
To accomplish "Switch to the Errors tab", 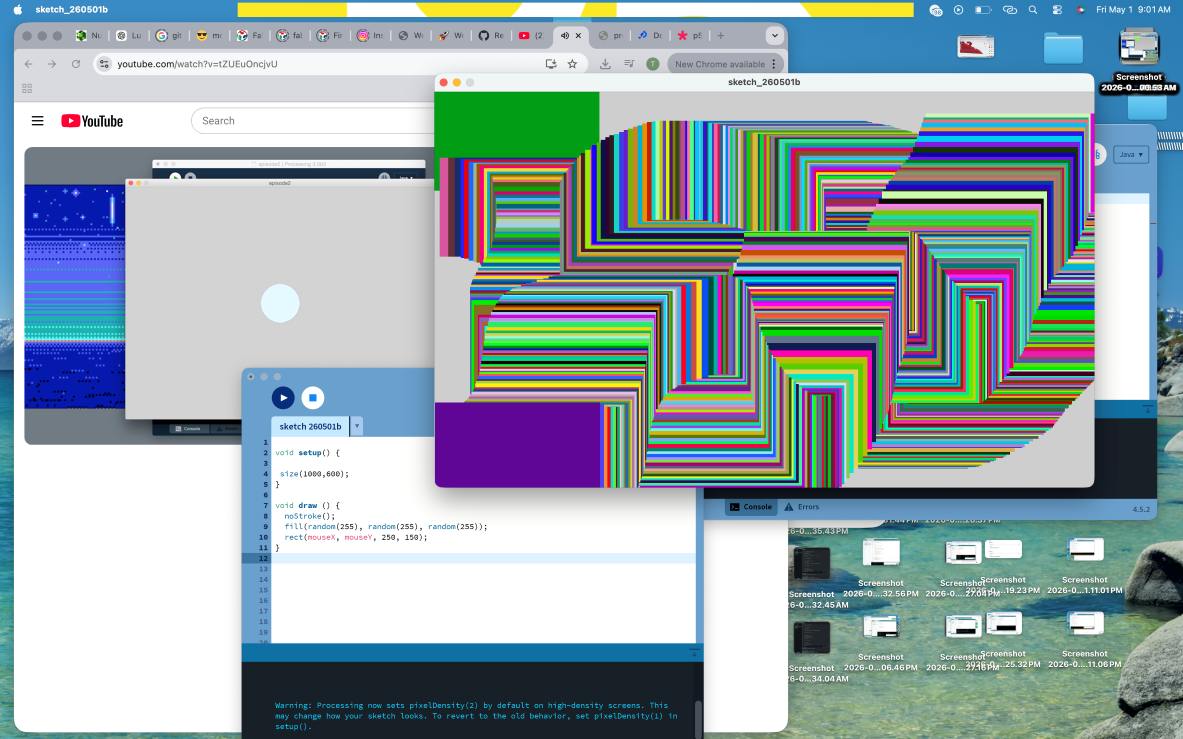I will (801, 507).
